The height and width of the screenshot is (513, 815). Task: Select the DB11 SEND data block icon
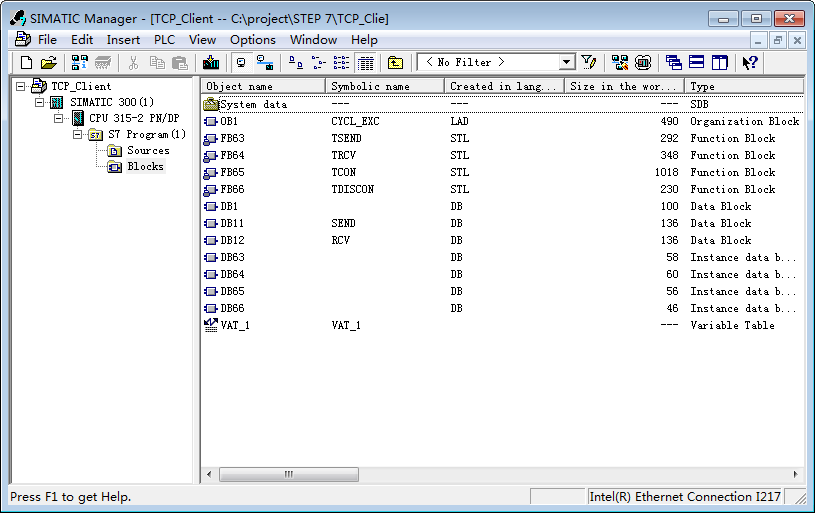[x=211, y=223]
